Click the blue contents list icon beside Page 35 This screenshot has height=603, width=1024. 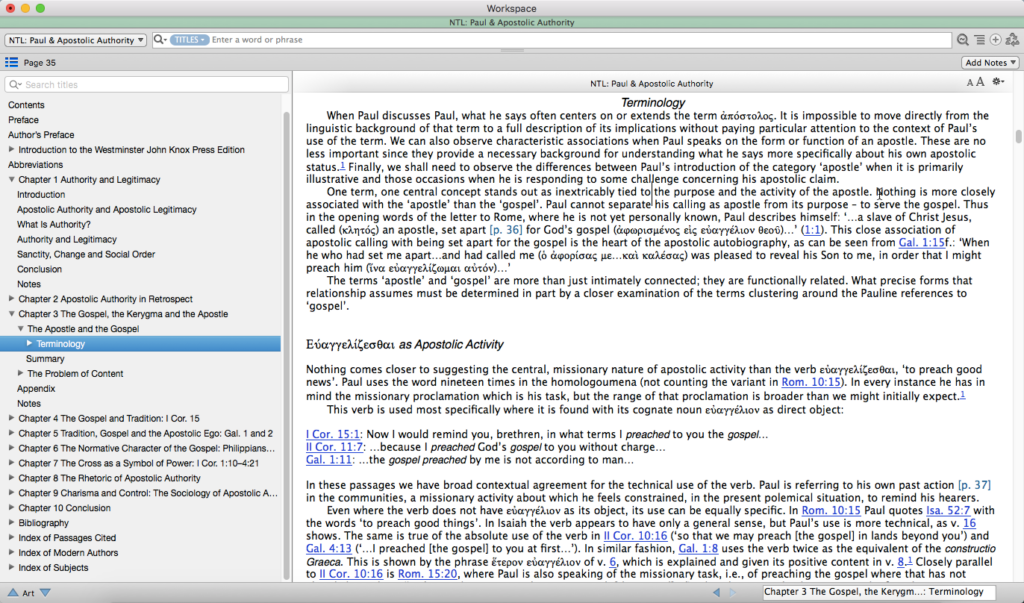[x=10, y=62]
